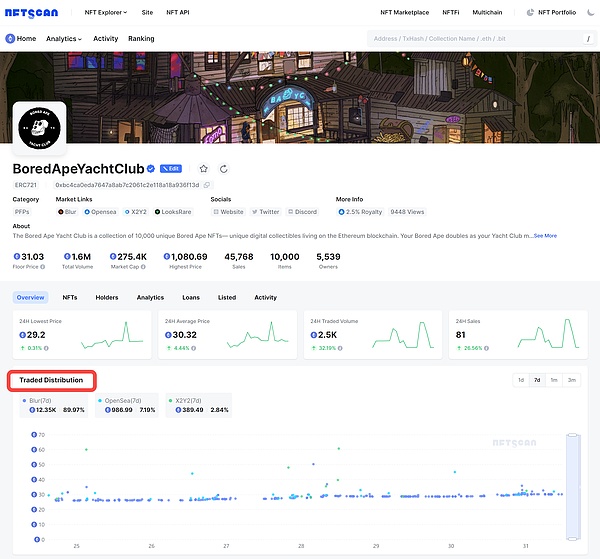Image resolution: width=600 pixels, height=559 pixels.
Task: Open the user profile icon in the header
Action: [x=529, y=12]
